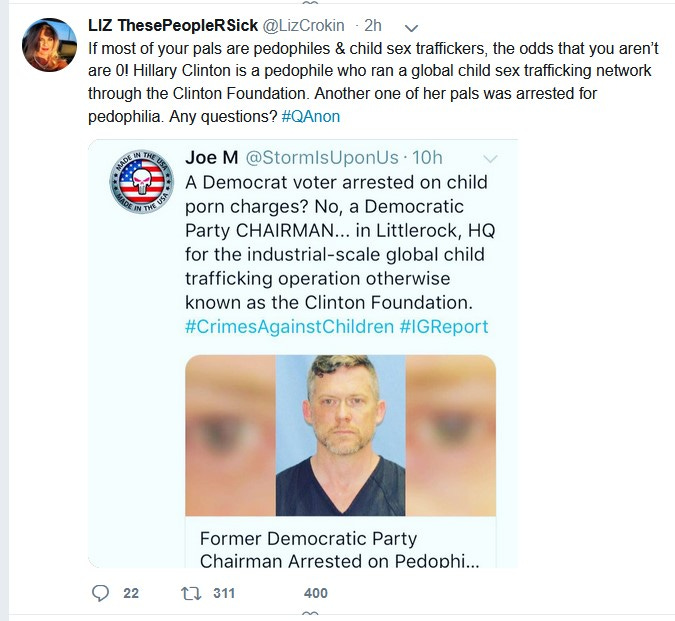Image resolution: width=675 pixels, height=621 pixels.
Task: Open the Made in the USA skull avatar
Action: tap(142, 182)
